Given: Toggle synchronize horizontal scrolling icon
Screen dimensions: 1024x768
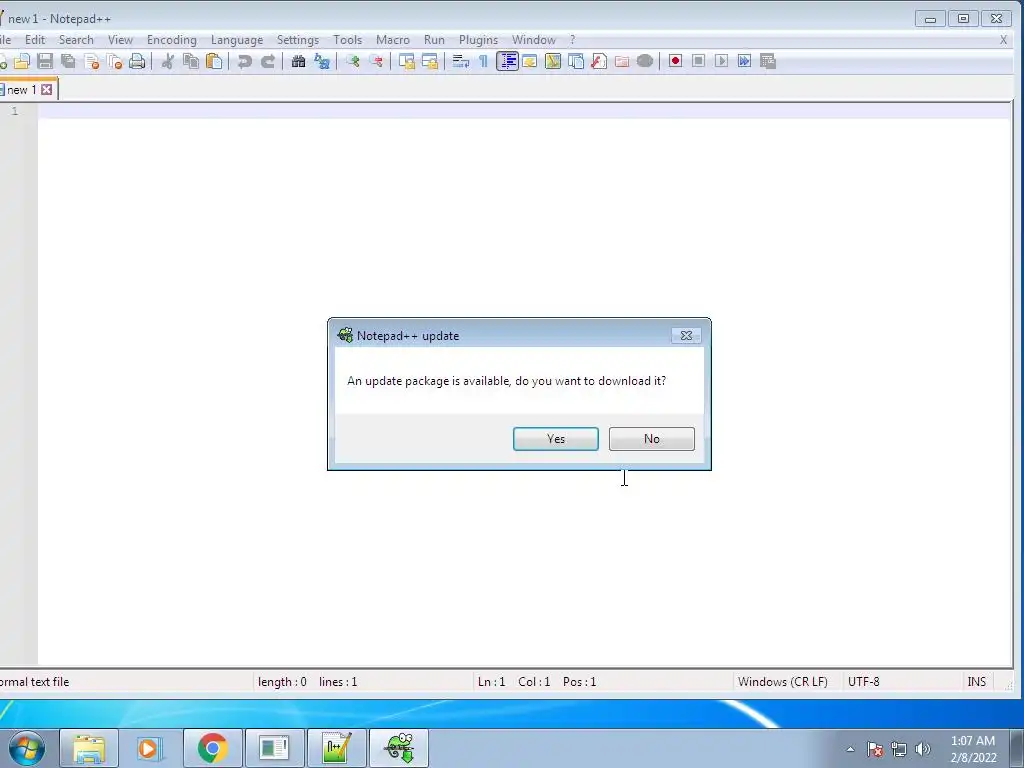Looking at the screenshot, I should [x=430, y=61].
